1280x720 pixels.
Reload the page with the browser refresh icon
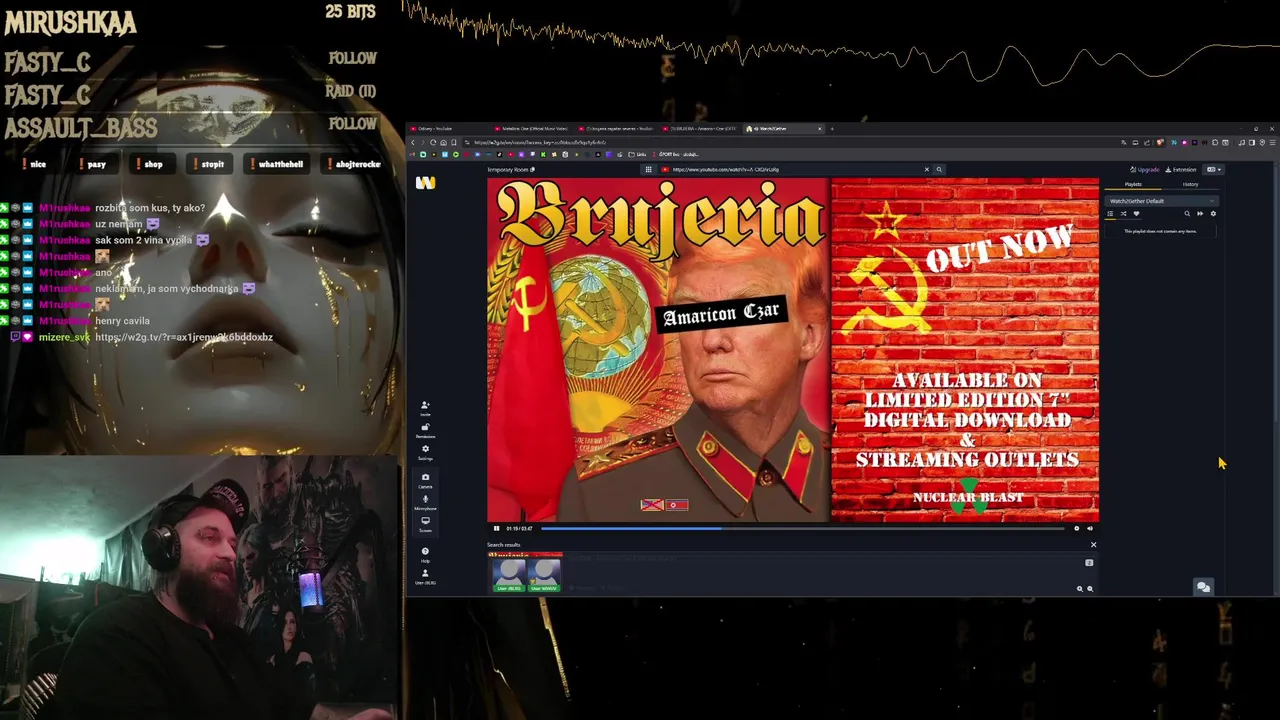click(433, 143)
